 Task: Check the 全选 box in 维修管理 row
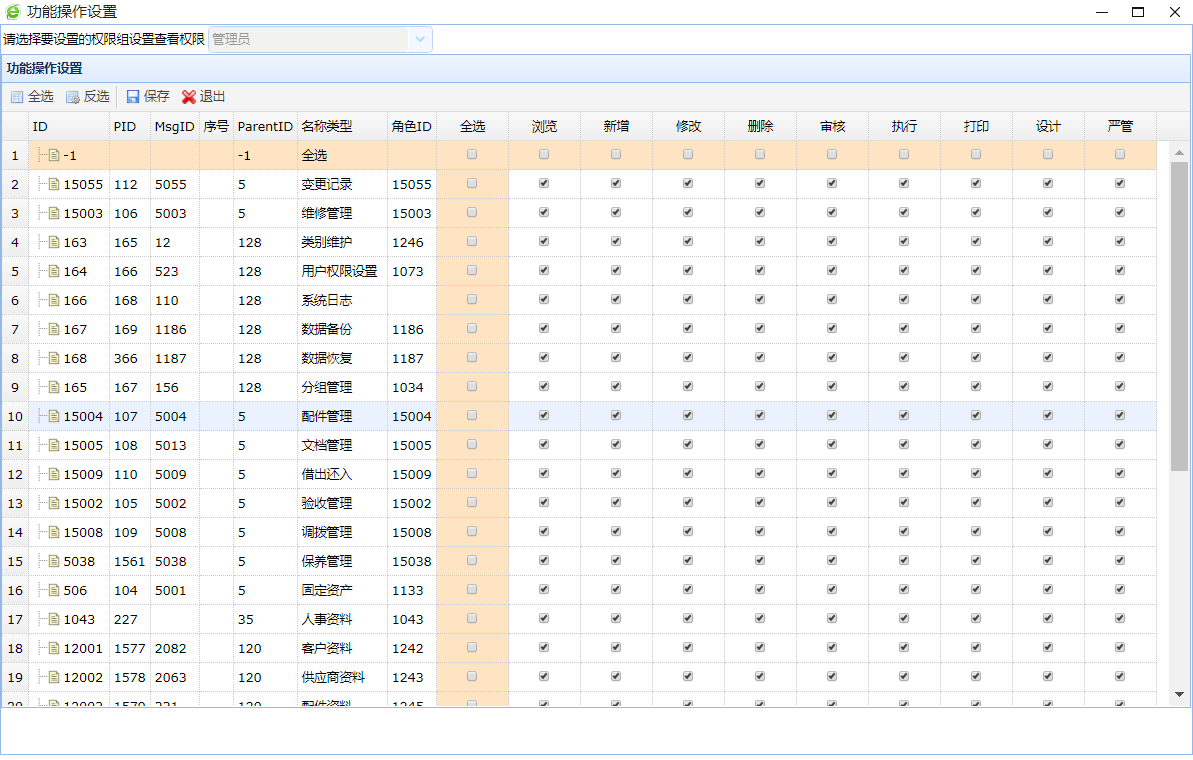tap(472, 213)
